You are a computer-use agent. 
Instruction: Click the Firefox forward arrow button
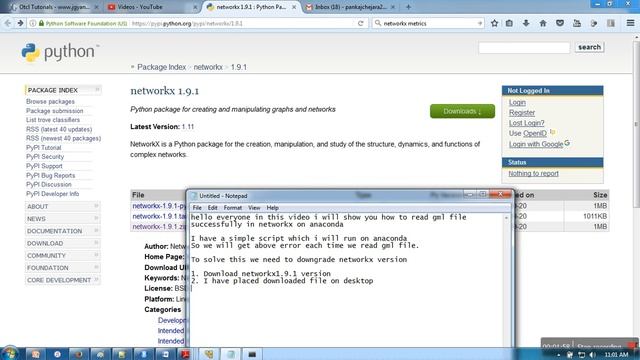tap(20, 23)
